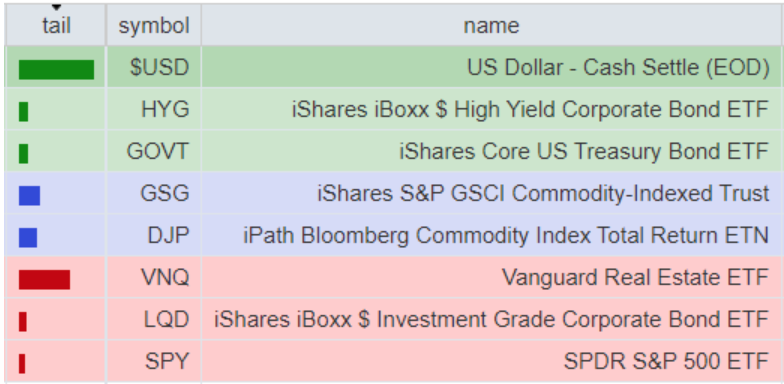The width and height of the screenshot is (784, 384).
Task: Open the SPDR S&P 500 ETF row
Action: 393,360
